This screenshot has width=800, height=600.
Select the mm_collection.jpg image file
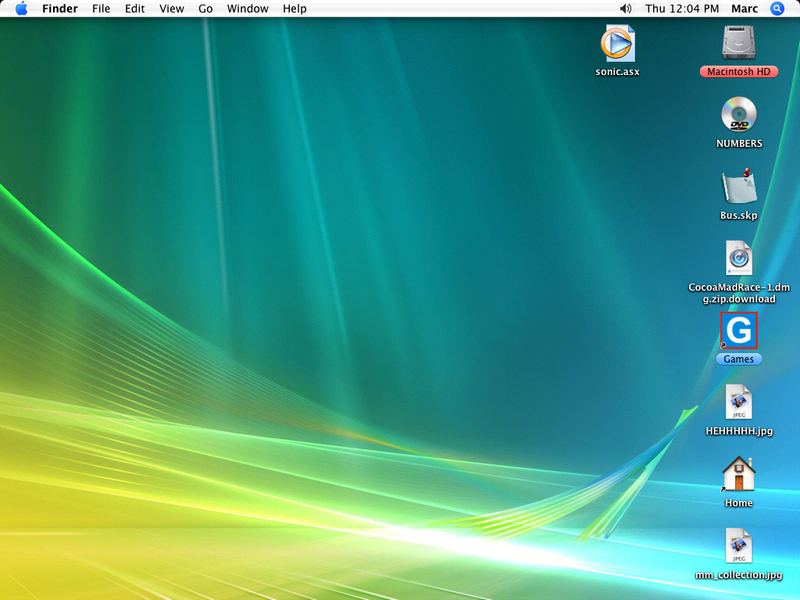coord(739,546)
